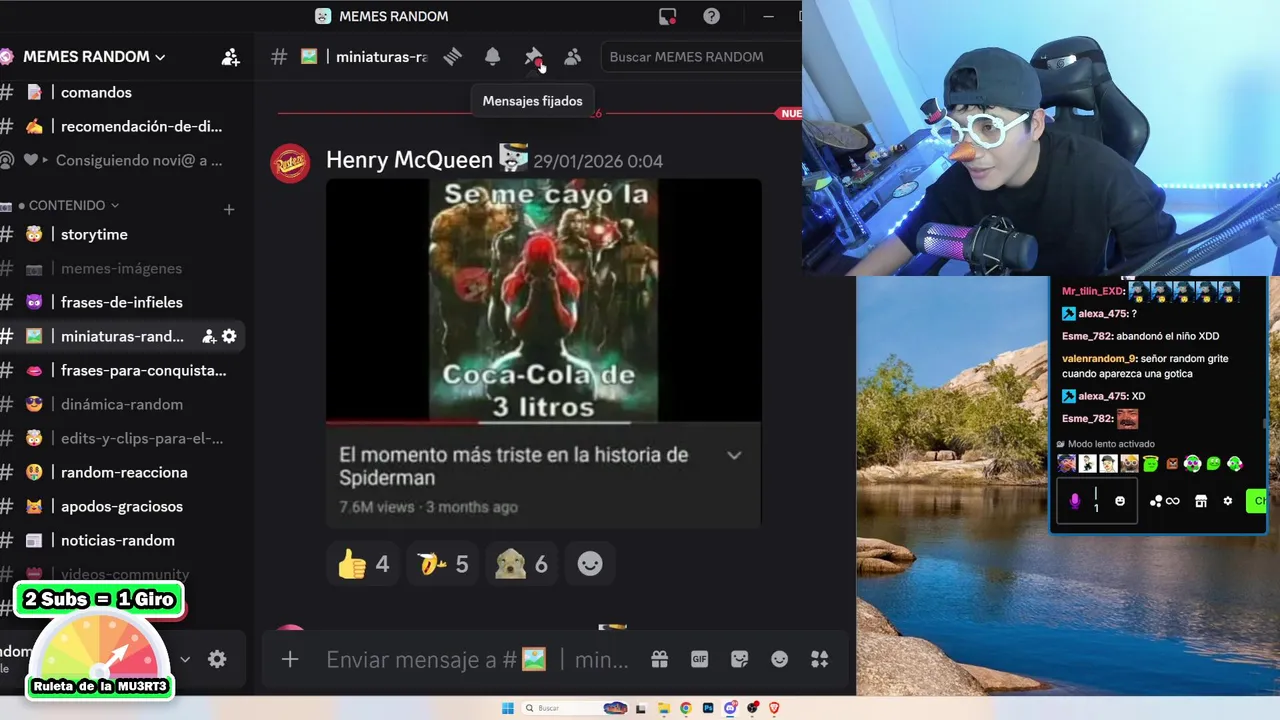Viewport: 1280px width, 720px height.
Task: Open pinned messages pin icon
Action: (x=533, y=57)
